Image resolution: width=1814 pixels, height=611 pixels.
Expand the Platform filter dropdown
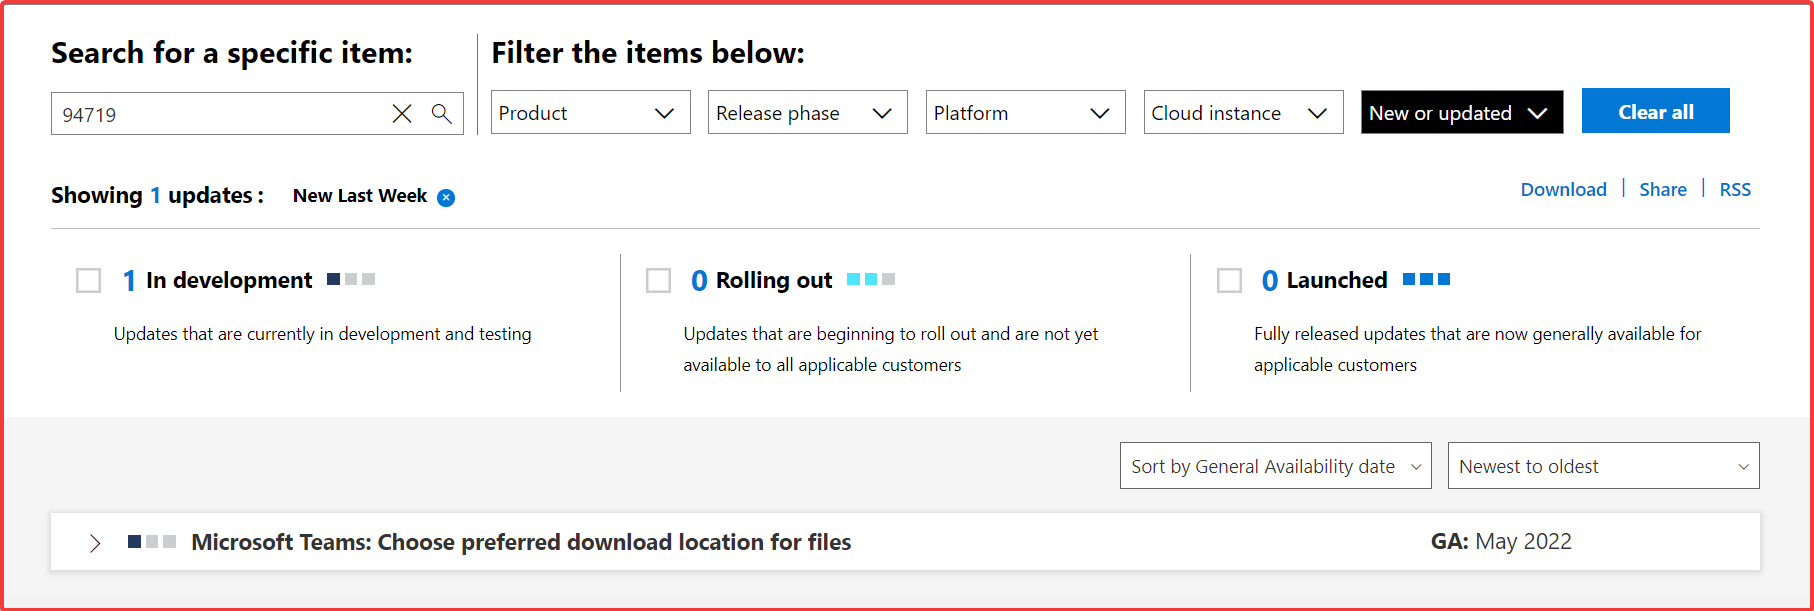click(x=1025, y=113)
